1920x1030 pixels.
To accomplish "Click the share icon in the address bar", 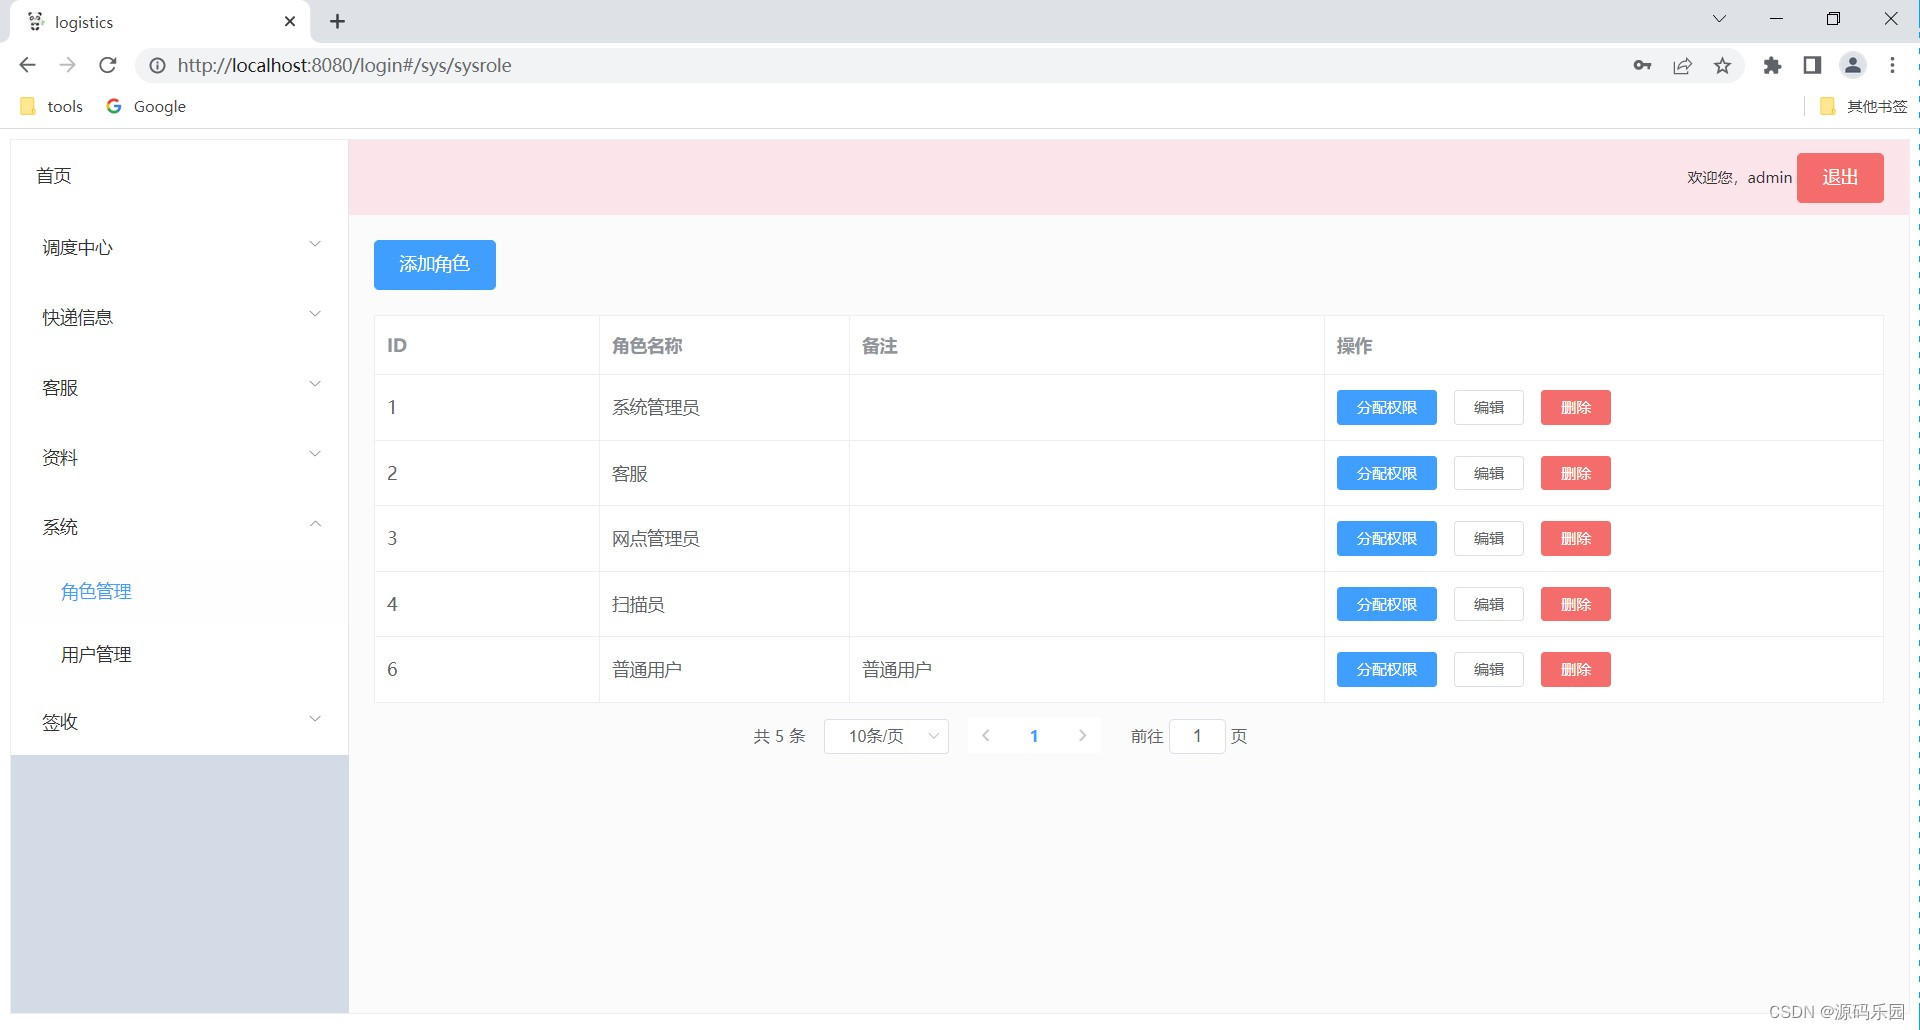I will [1683, 65].
